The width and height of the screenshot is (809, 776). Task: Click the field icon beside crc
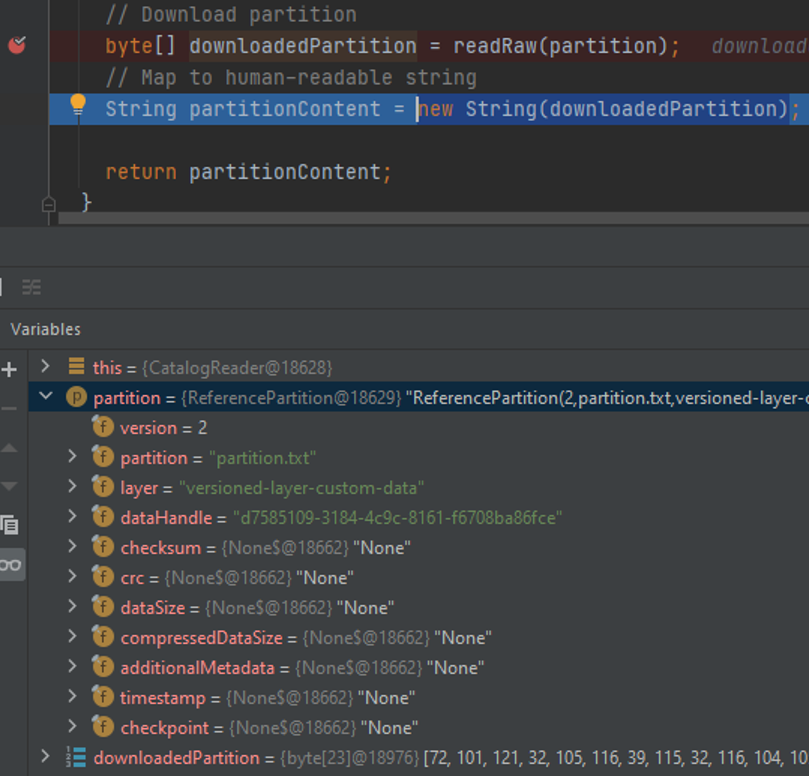[103, 576]
